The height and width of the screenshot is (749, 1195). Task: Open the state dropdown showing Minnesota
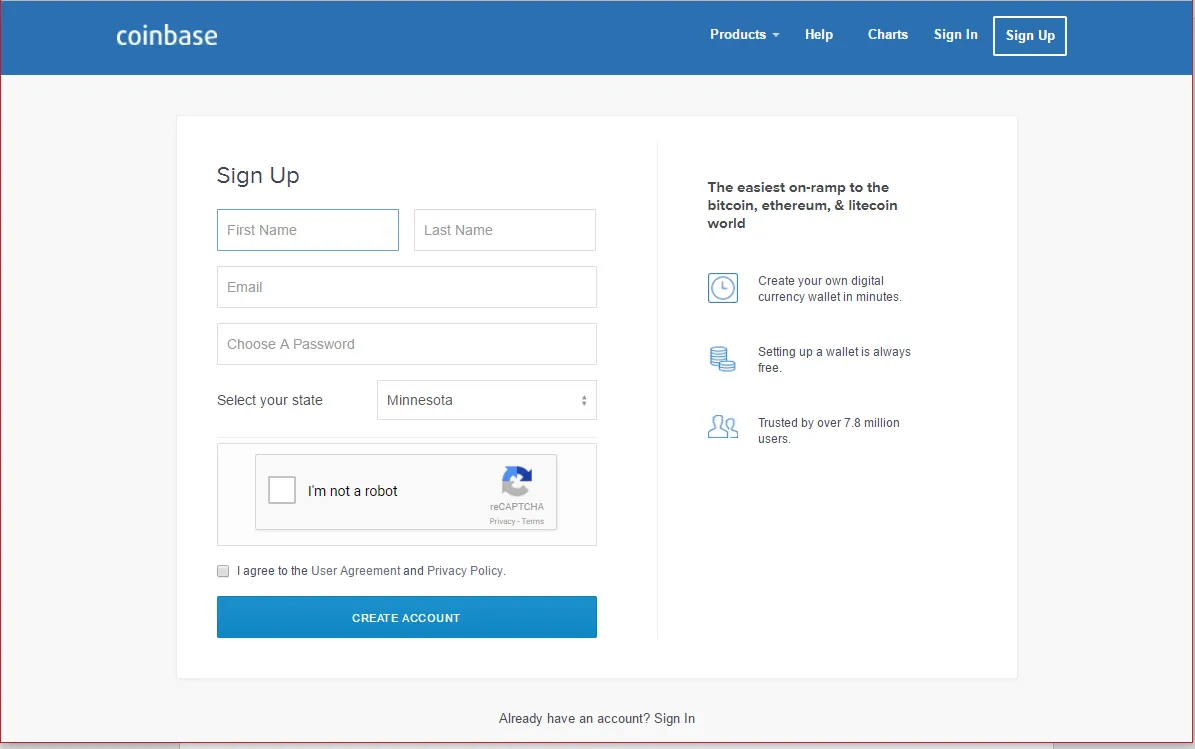[x=487, y=400]
